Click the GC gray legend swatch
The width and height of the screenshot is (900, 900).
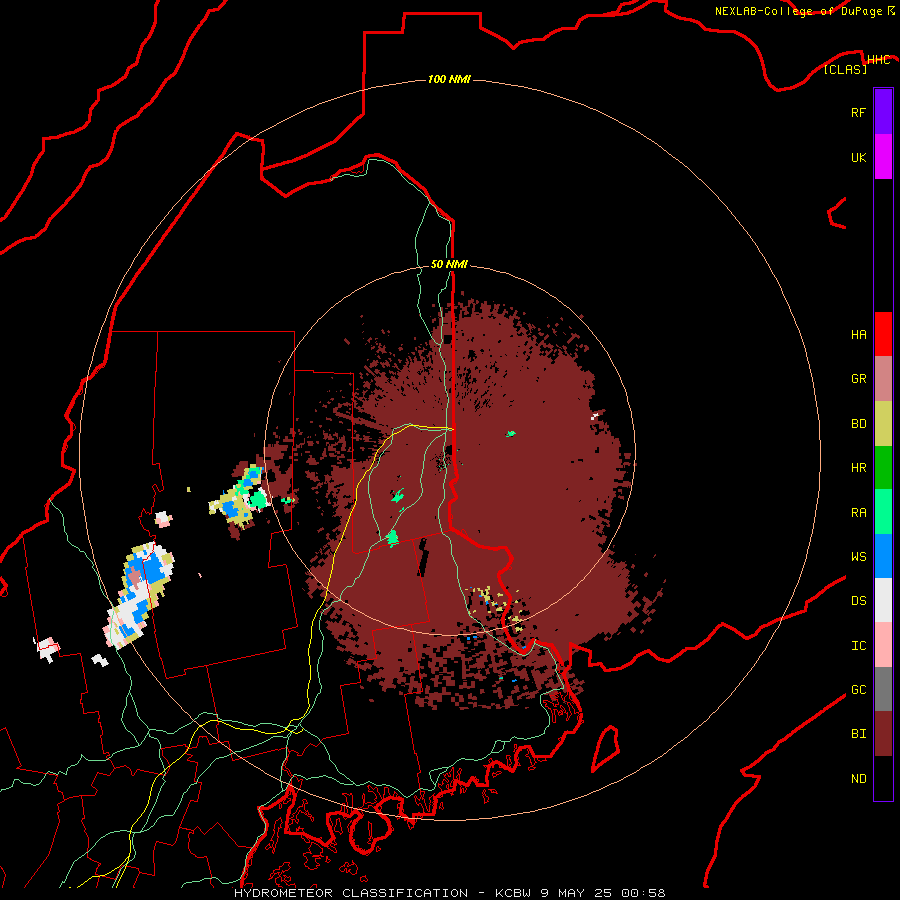(883, 689)
